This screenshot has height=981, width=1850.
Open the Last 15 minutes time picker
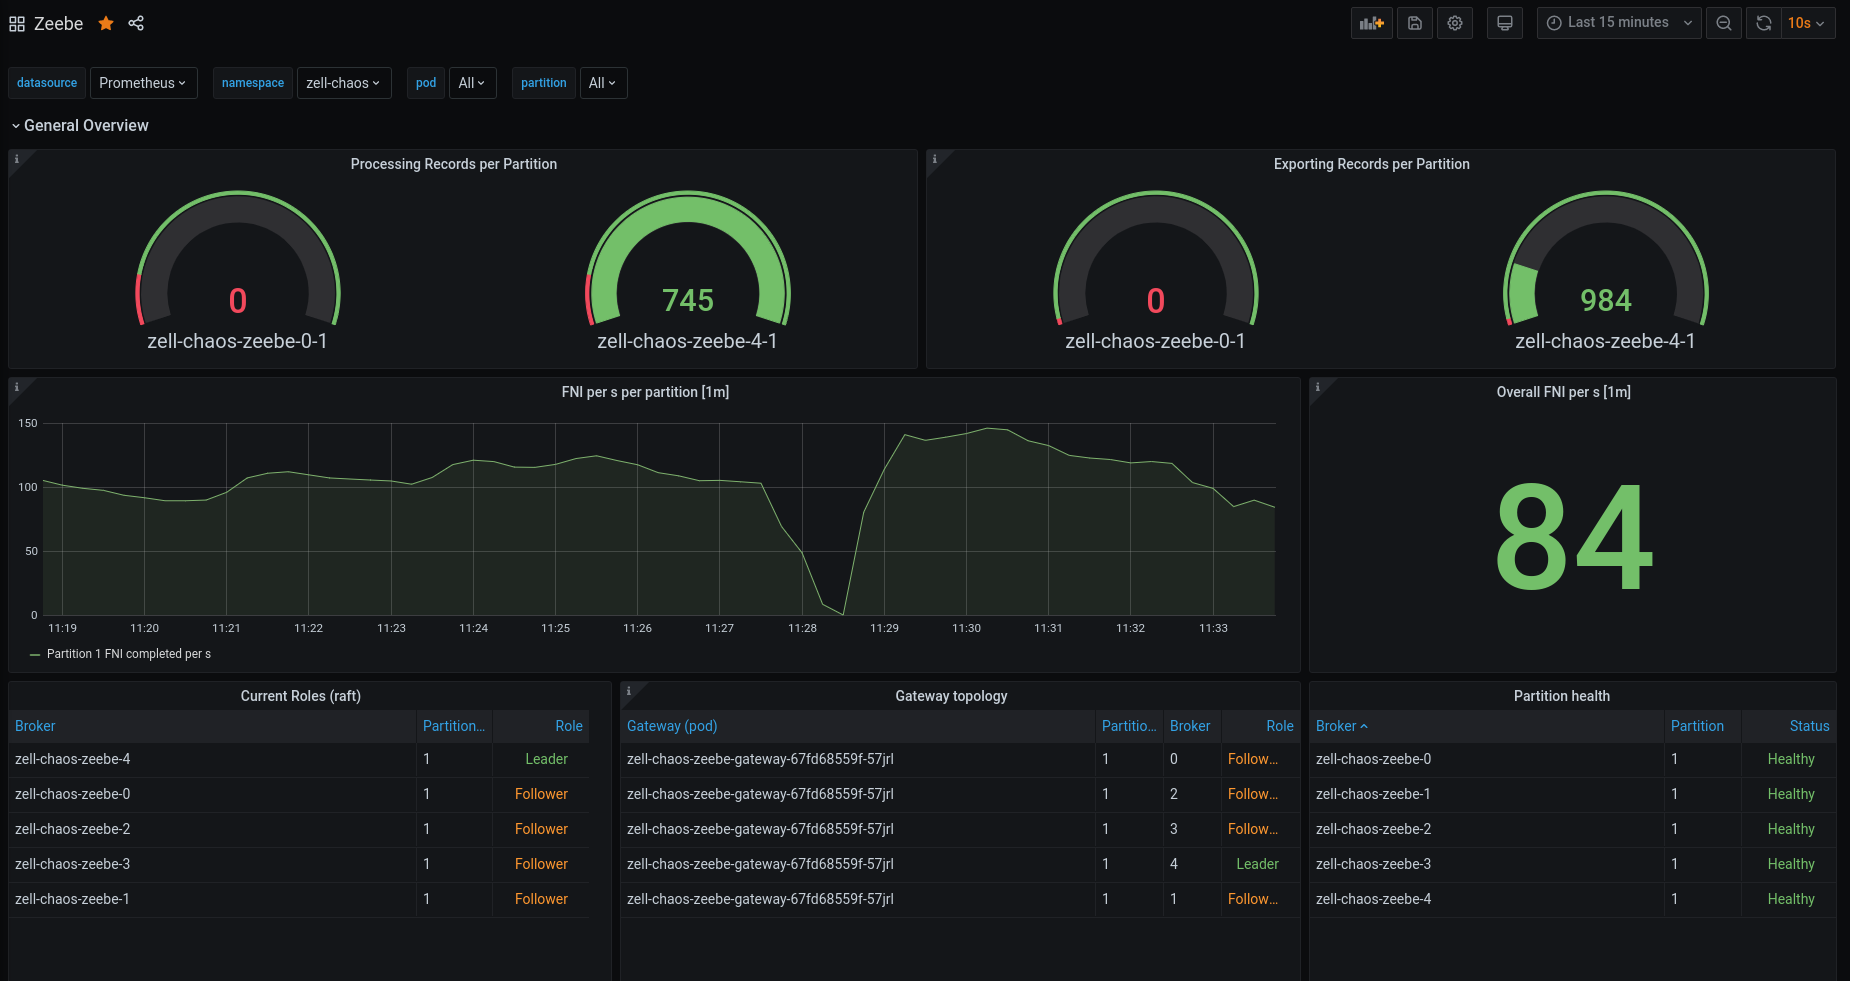coord(1619,23)
